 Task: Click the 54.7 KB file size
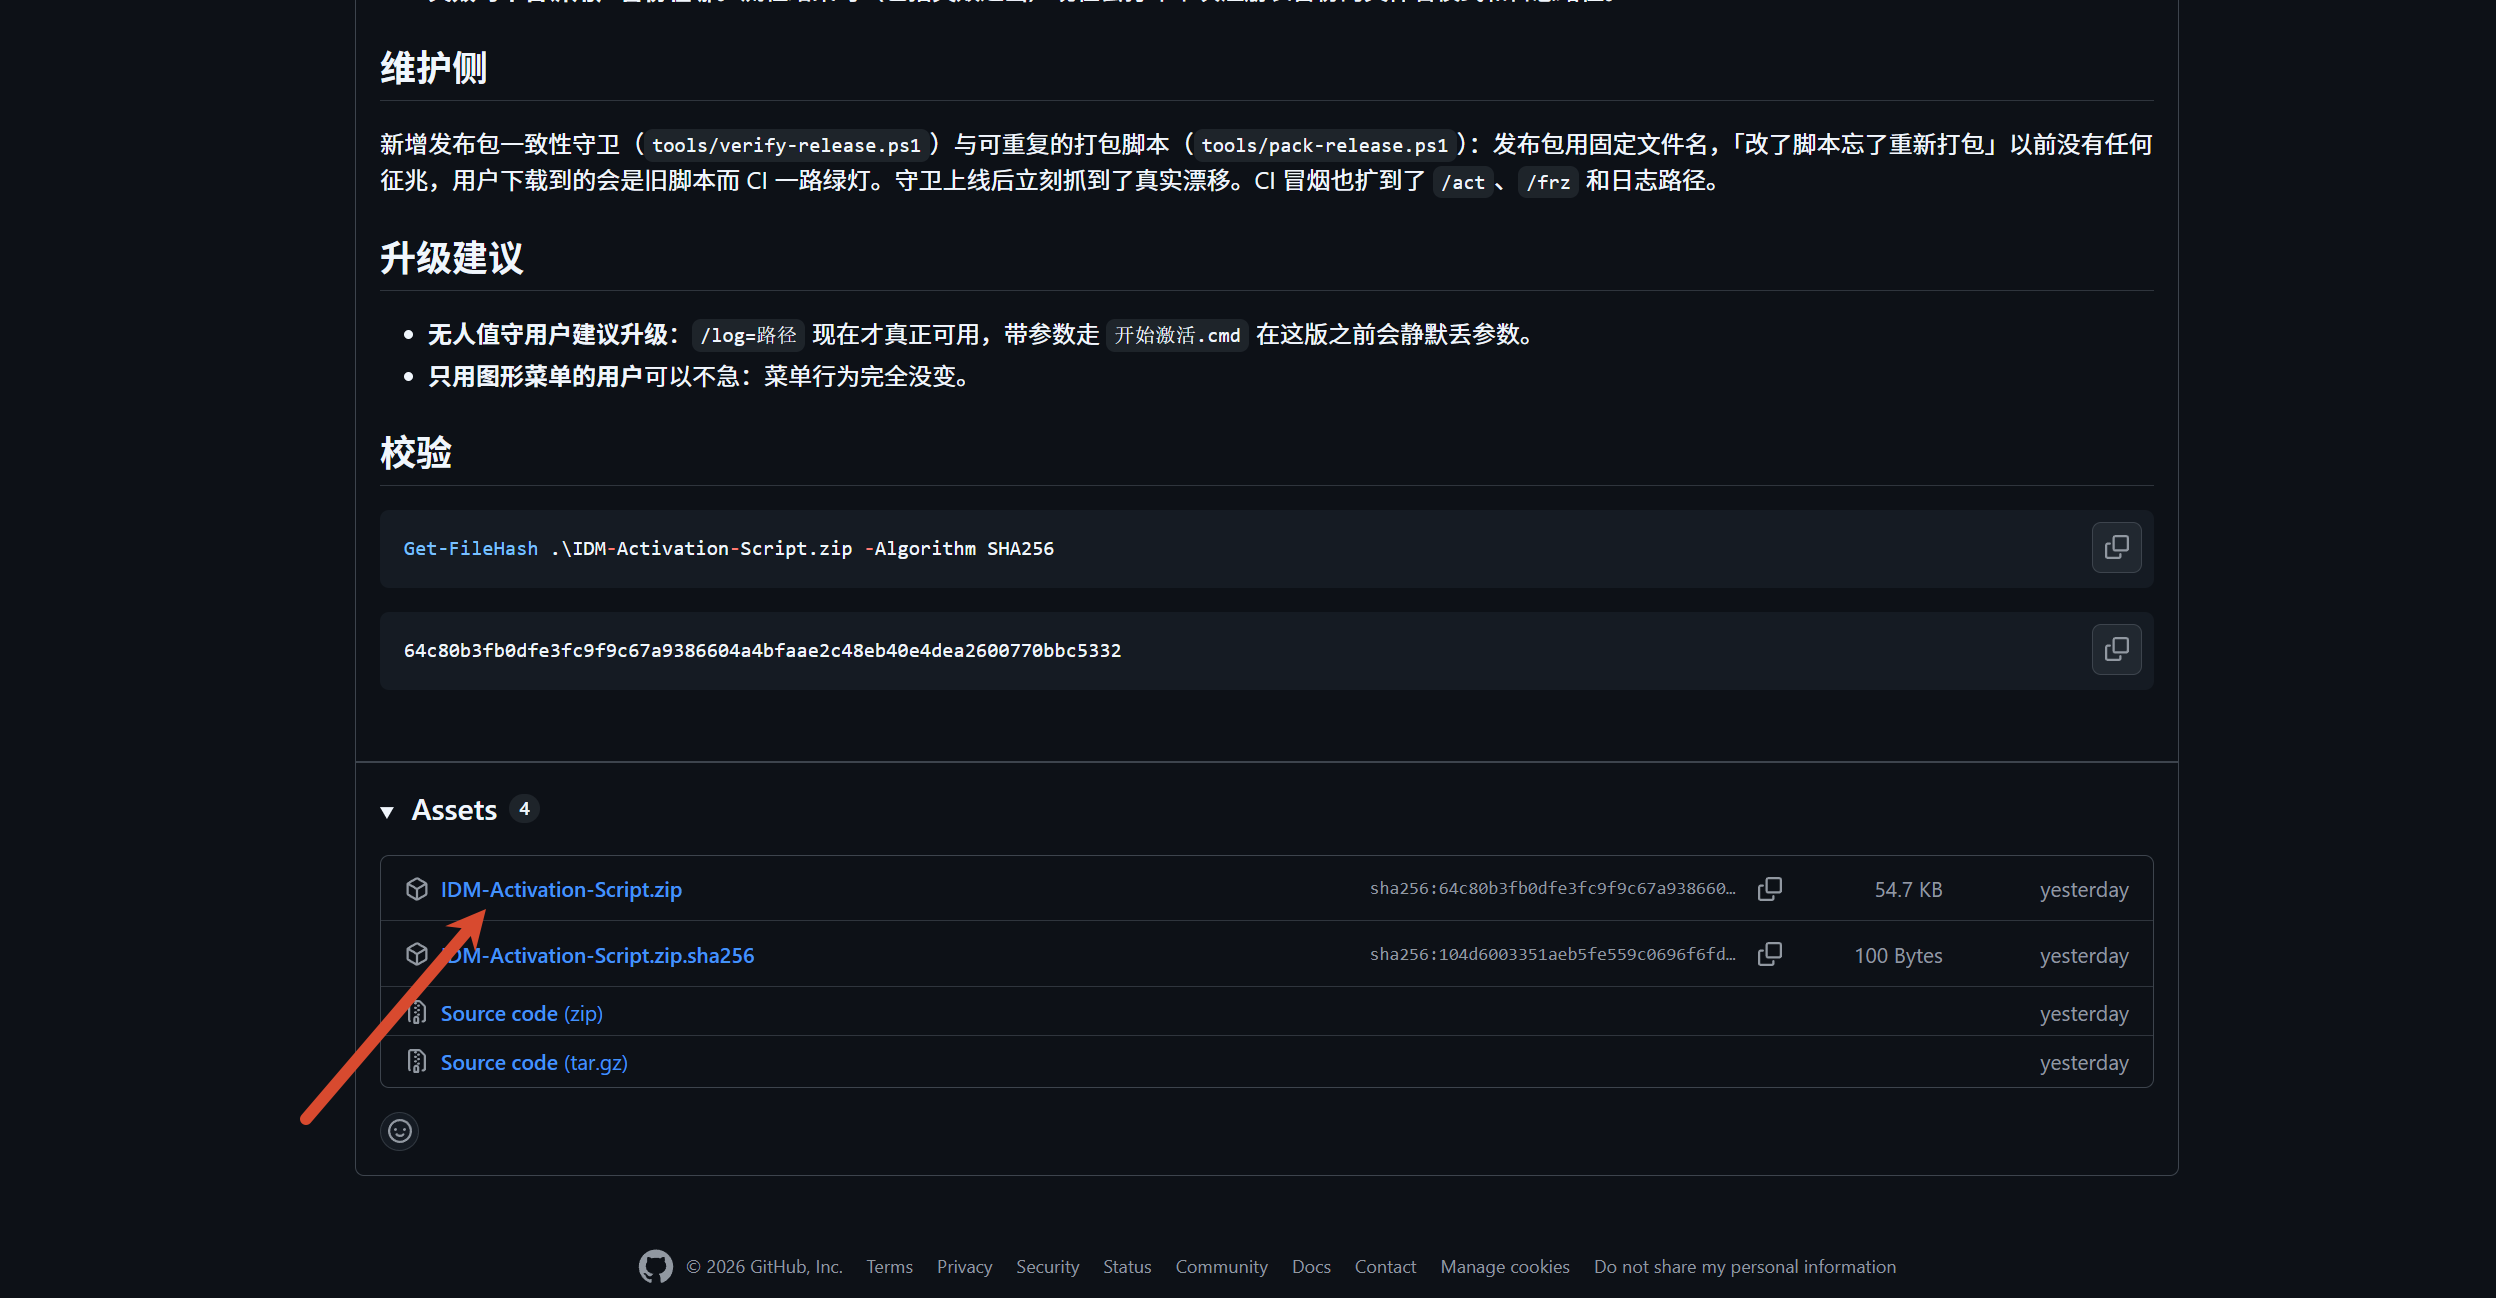(x=1907, y=889)
